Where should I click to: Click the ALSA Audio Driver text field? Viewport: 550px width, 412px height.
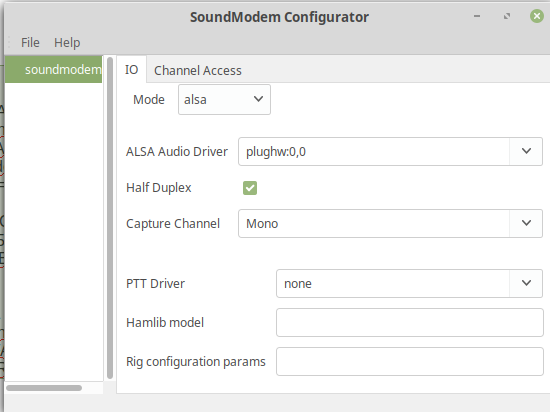(374, 151)
